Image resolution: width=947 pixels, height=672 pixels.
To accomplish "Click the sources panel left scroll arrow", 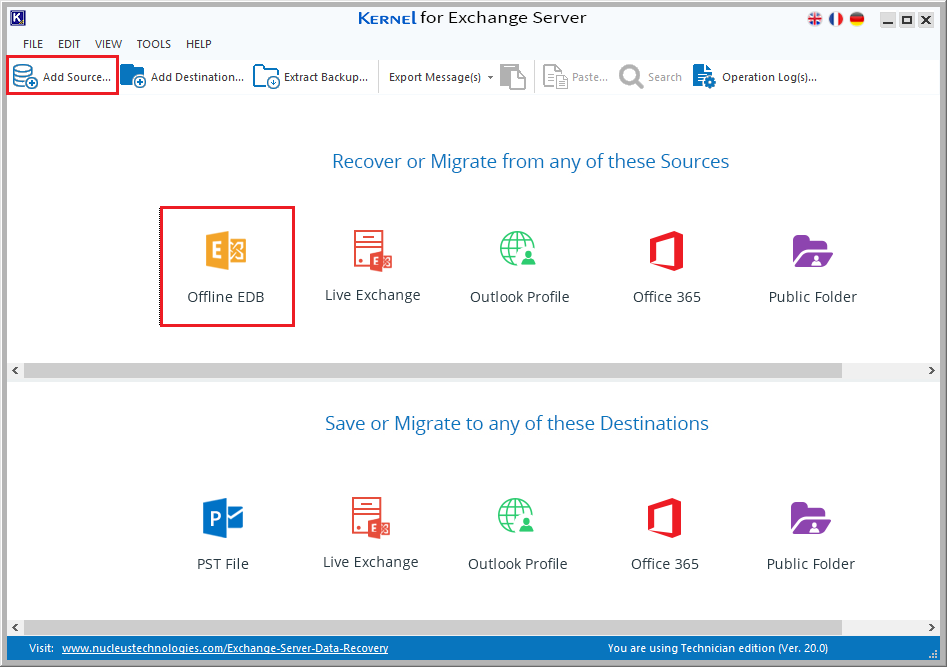I will tap(15, 370).
